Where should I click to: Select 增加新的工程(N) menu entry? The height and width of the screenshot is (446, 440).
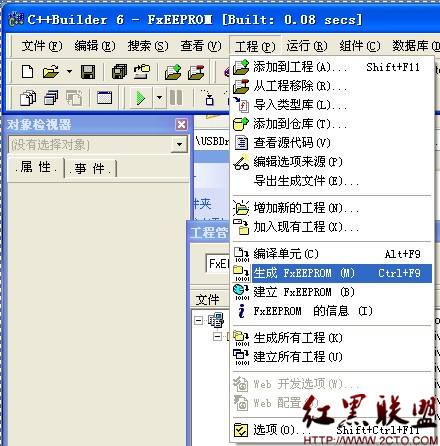(x=332, y=208)
